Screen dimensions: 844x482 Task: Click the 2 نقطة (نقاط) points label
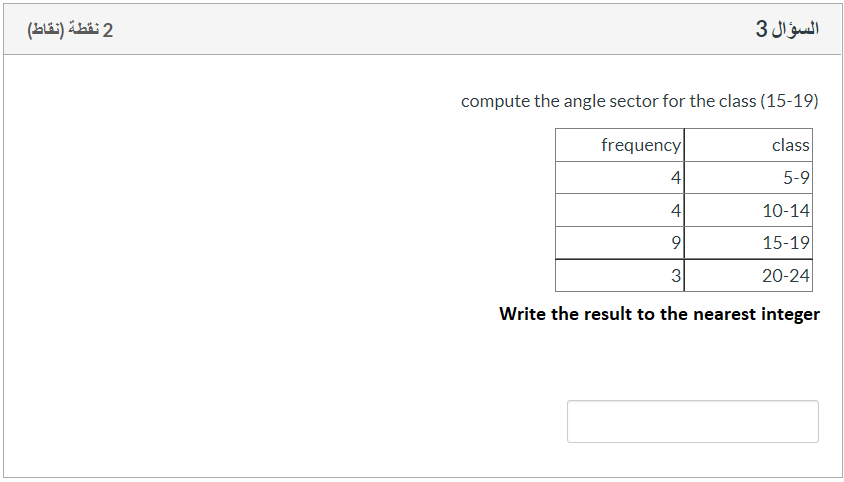(x=71, y=30)
